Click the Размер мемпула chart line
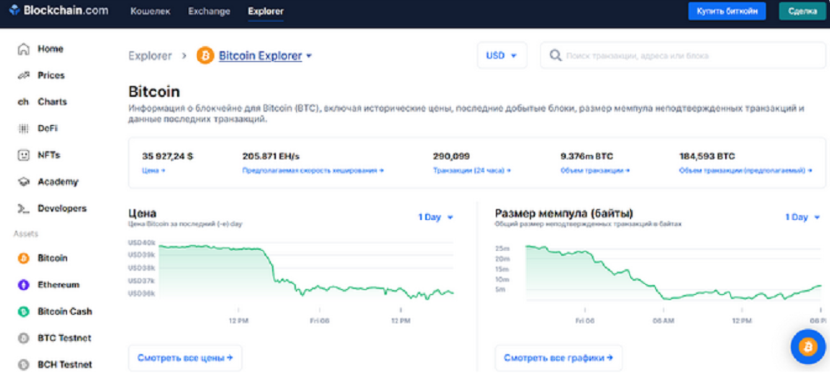831x384 pixels. (x=673, y=273)
